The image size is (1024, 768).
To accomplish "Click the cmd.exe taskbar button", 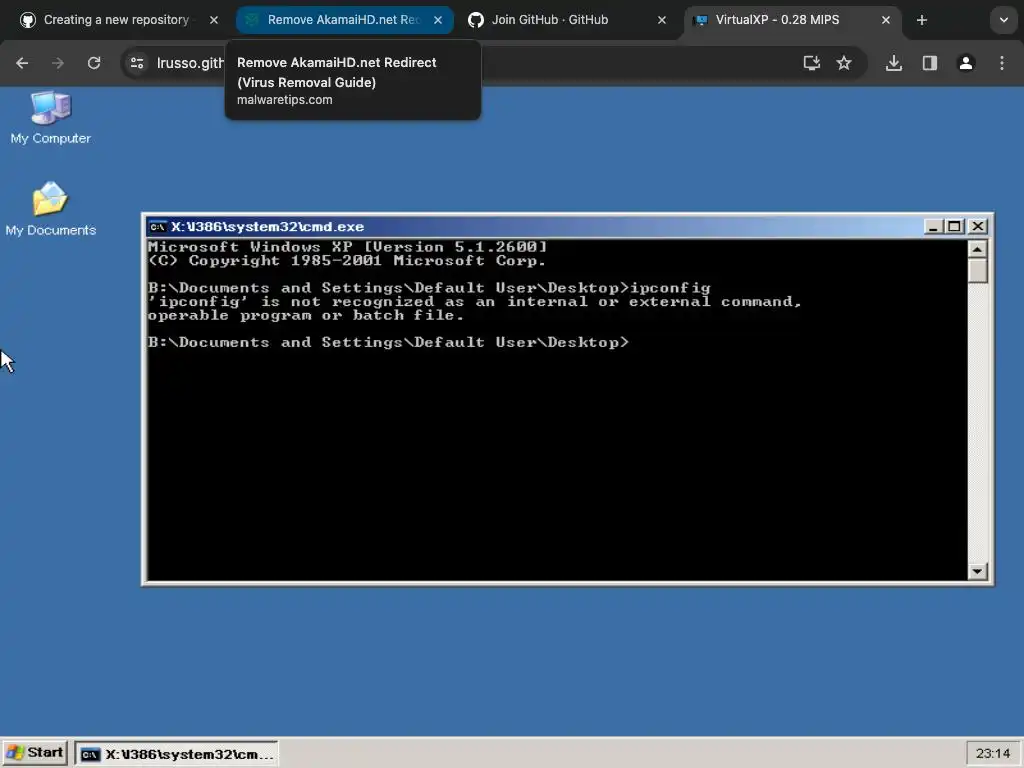I will pos(176,754).
